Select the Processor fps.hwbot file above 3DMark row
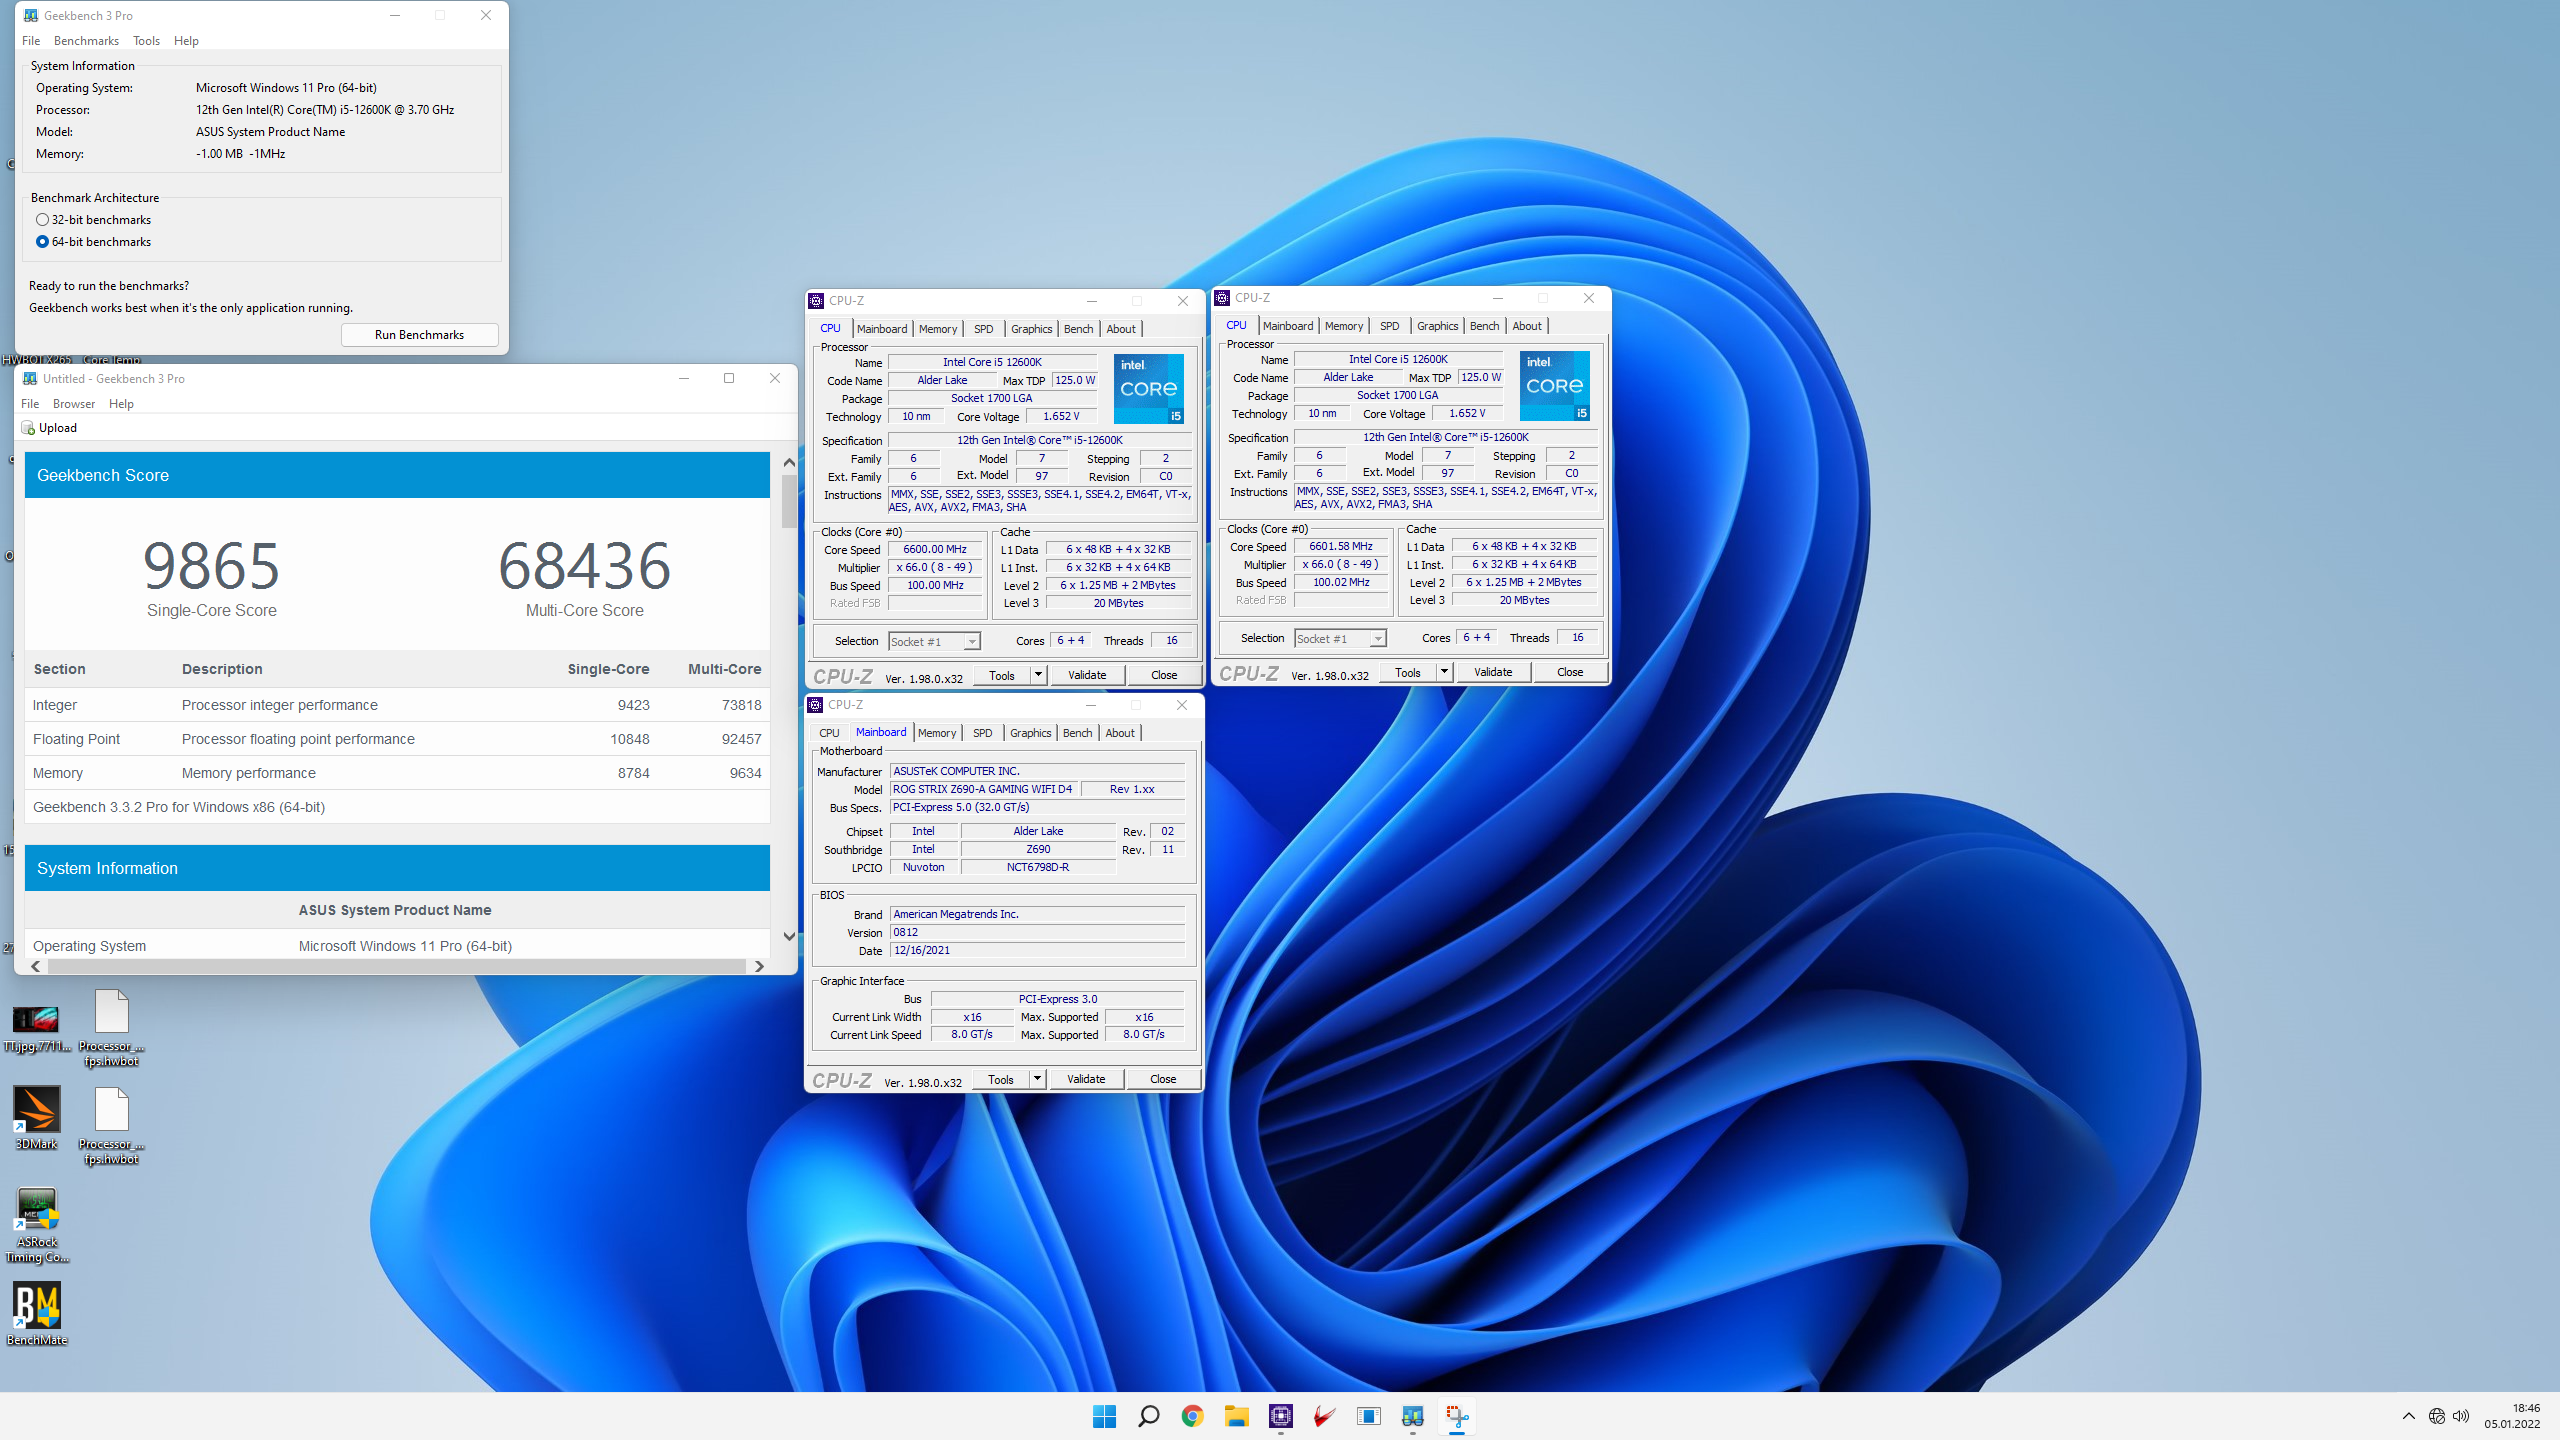Viewport: 2560px width, 1440px height. pyautogui.click(x=112, y=1028)
